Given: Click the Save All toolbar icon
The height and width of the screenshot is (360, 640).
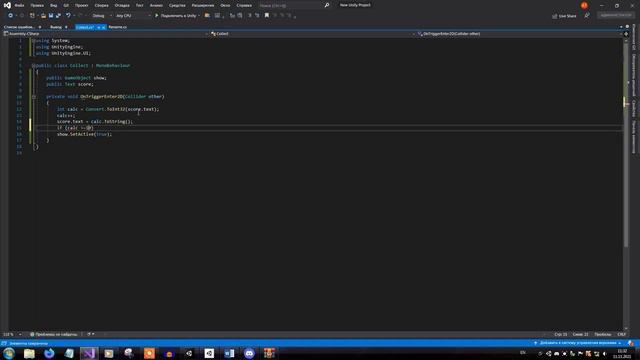Looking at the screenshot, I should coord(58,16).
